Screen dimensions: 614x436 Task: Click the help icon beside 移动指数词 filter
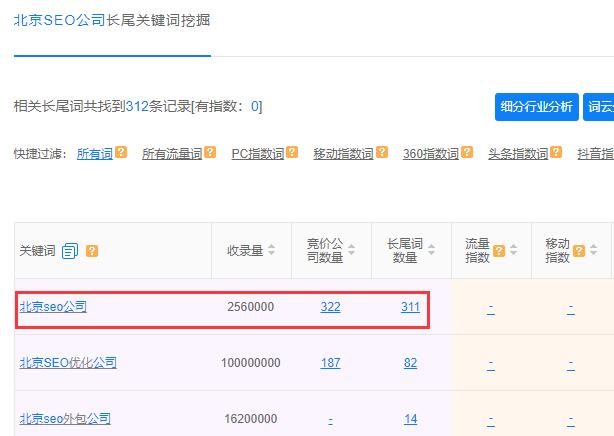pos(381,153)
